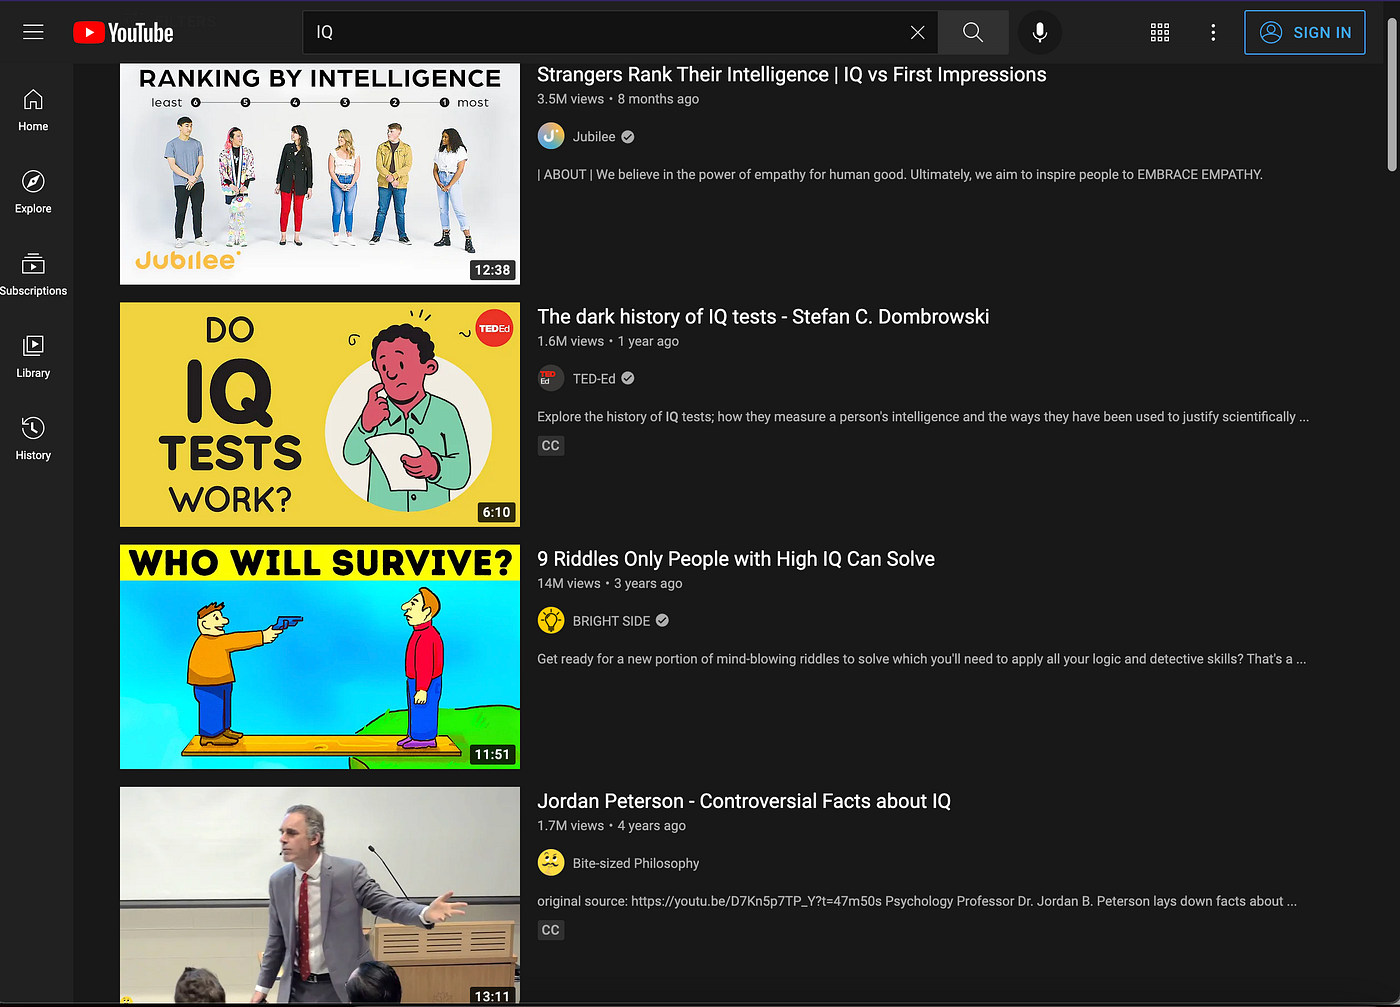This screenshot has width=1400, height=1007.
Task: Open the YouTube apps grid
Action: (x=1160, y=32)
